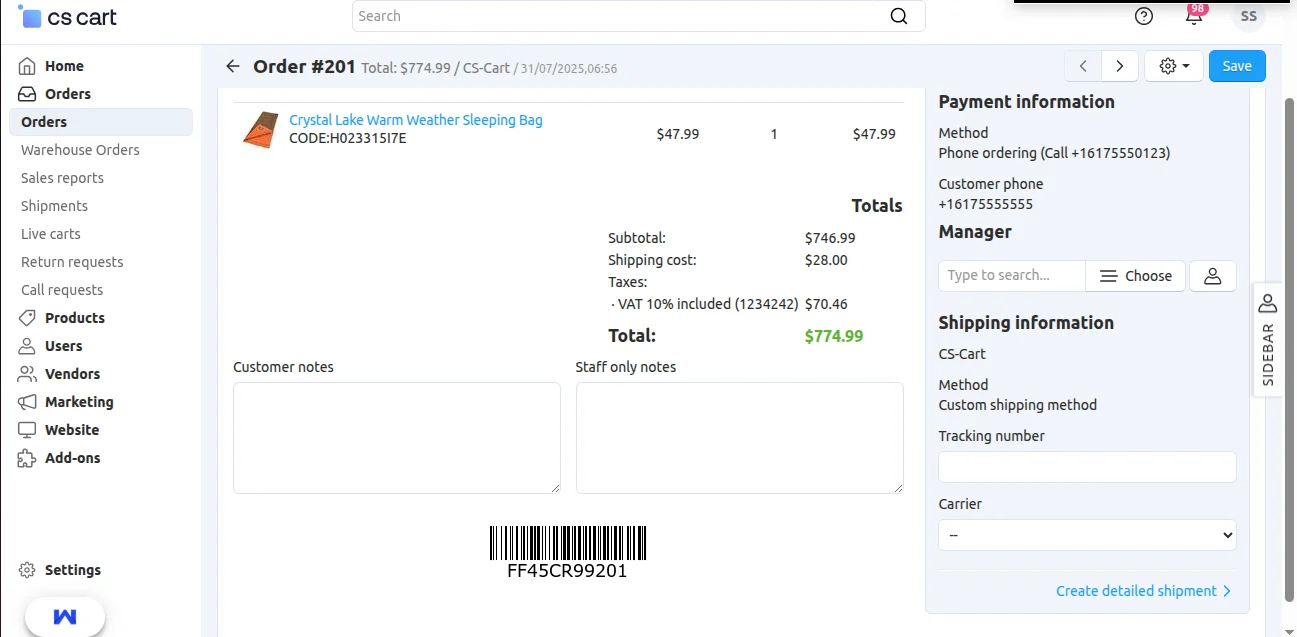Image resolution: width=1297 pixels, height=637 pixels.
Task: Click the sleeping bag product thumbnail
Action: click(260, 131)
